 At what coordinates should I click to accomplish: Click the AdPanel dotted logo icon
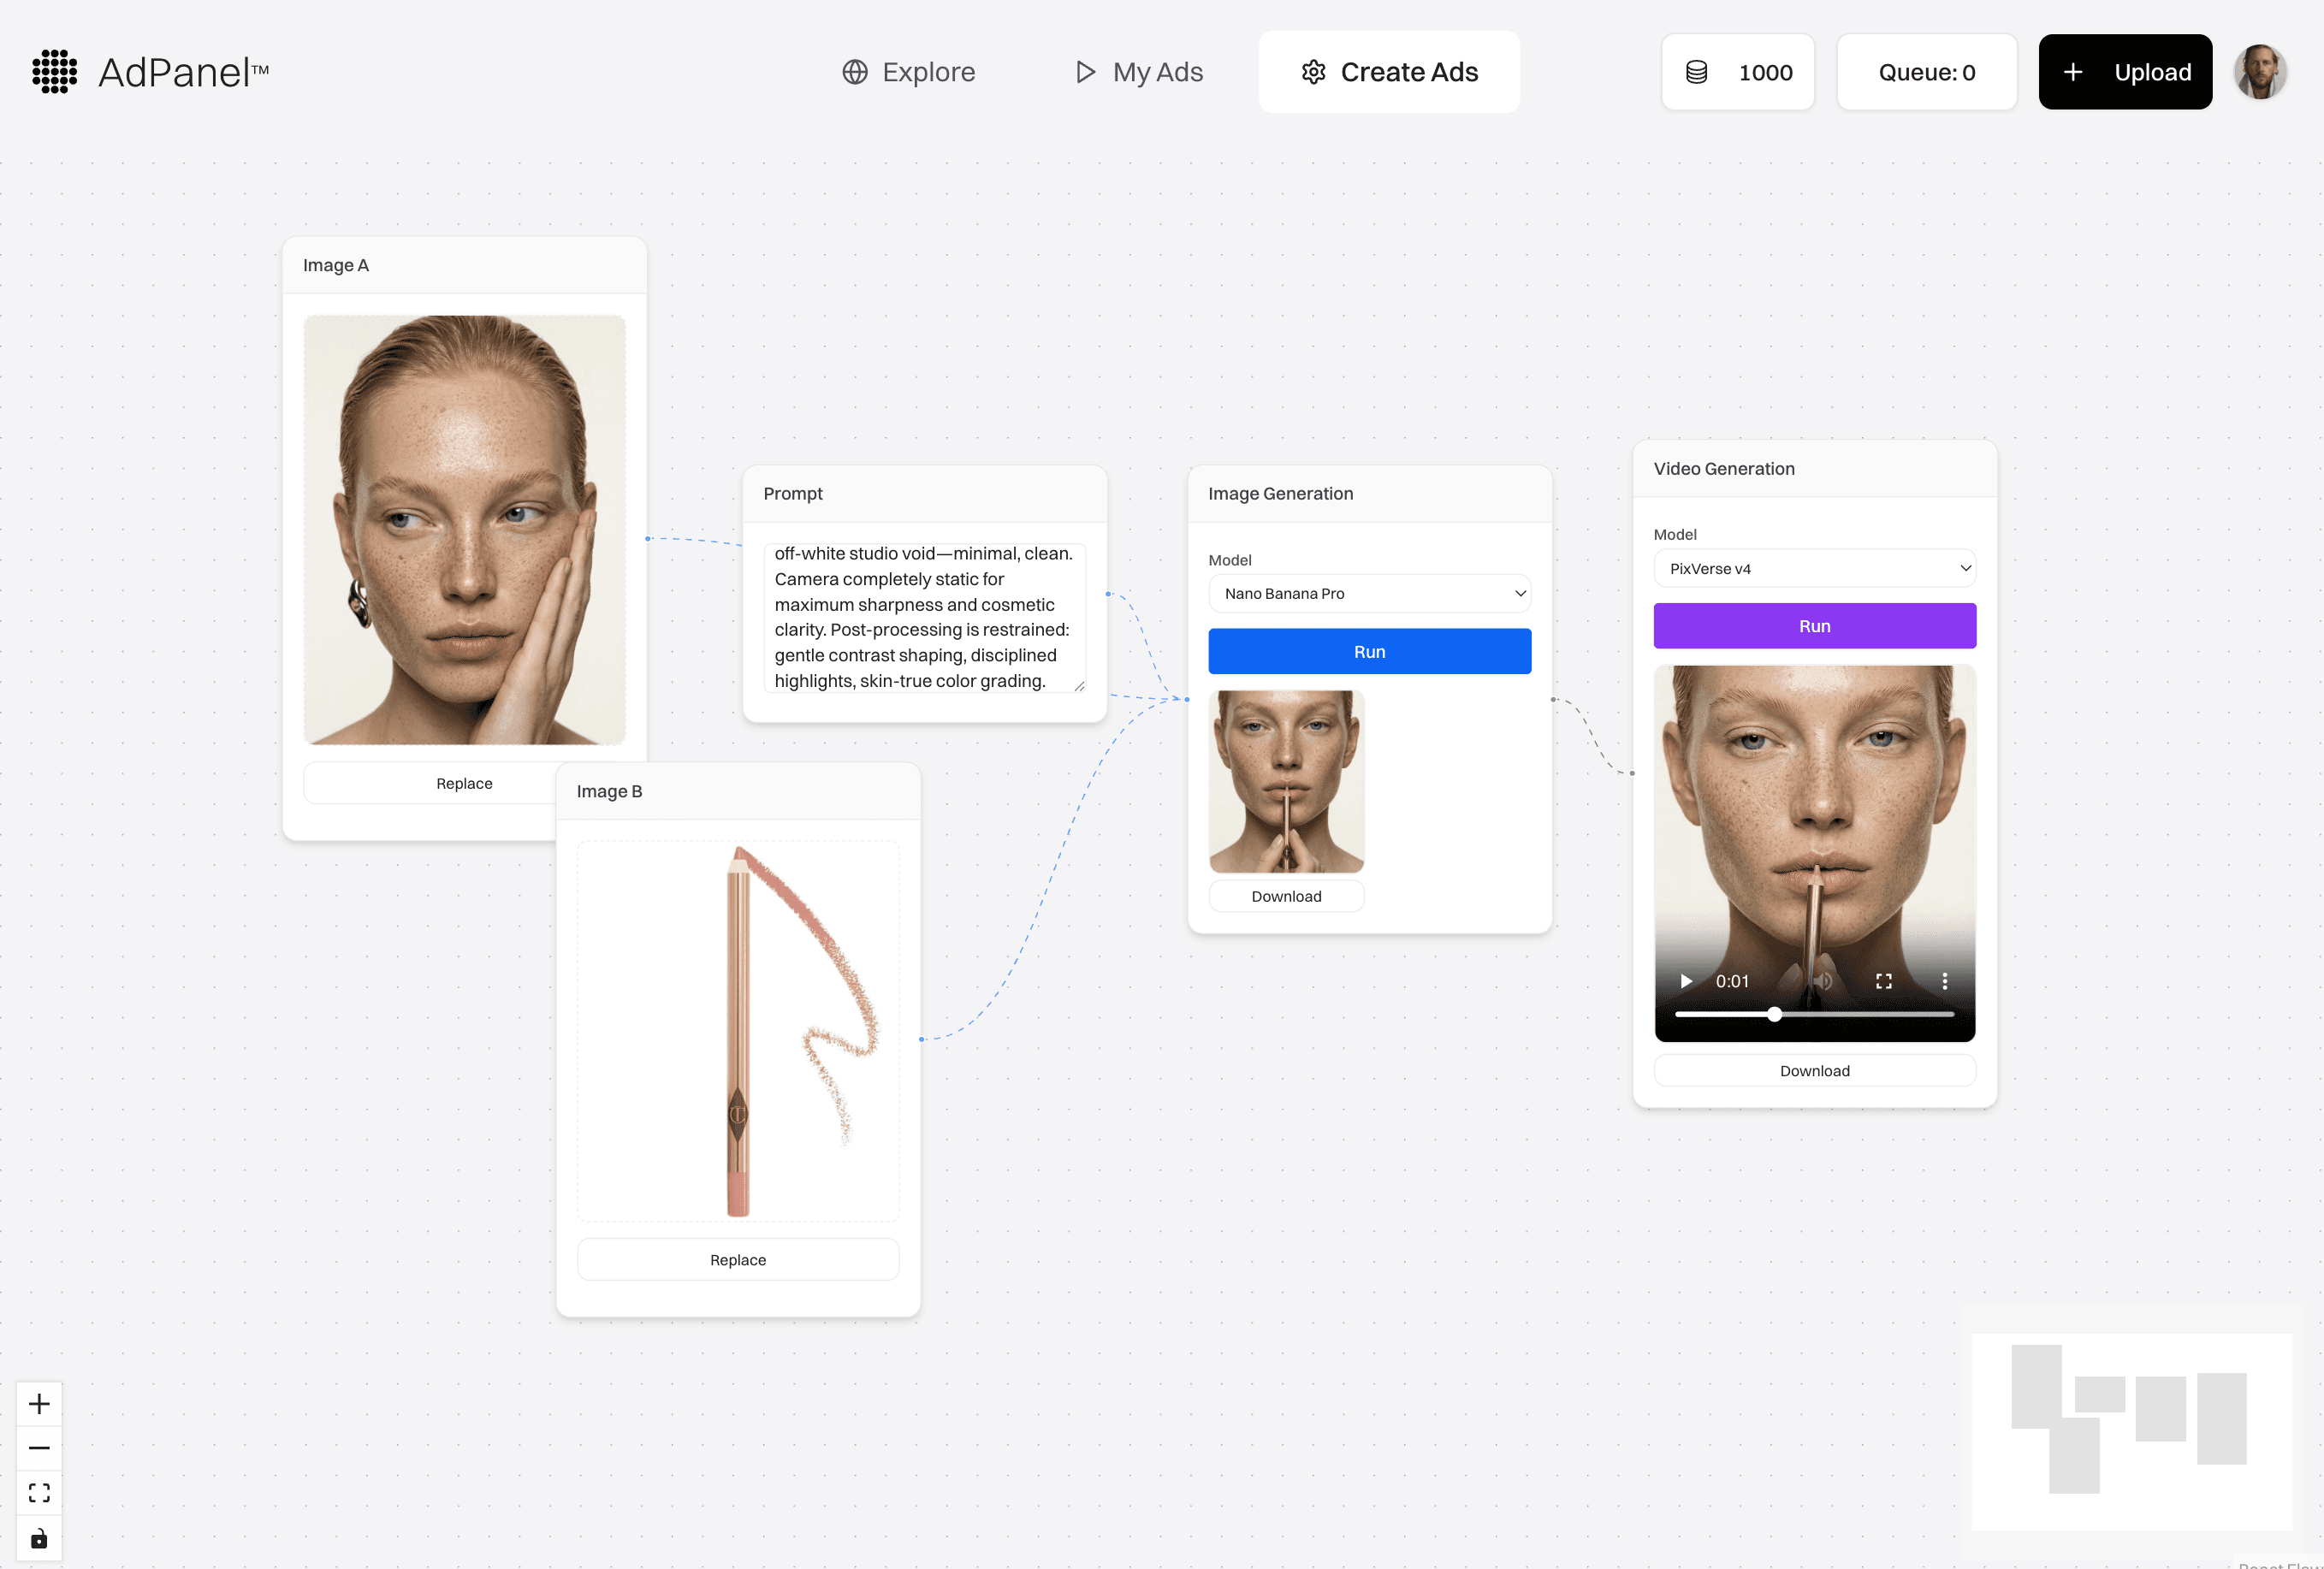click(54, 72)
